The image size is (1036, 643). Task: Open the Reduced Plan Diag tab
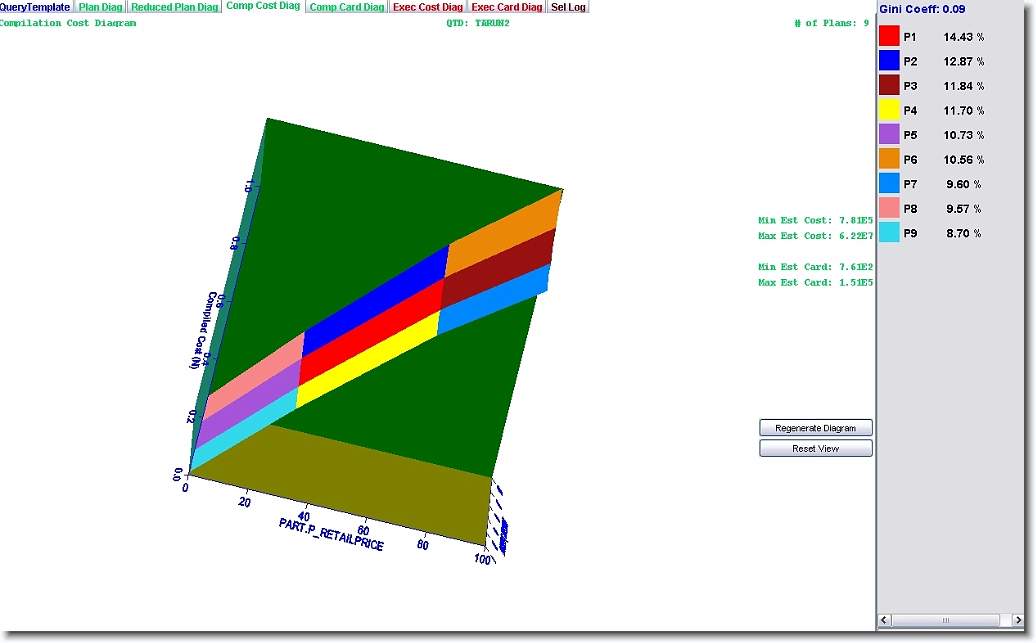(x=175, y=7)
